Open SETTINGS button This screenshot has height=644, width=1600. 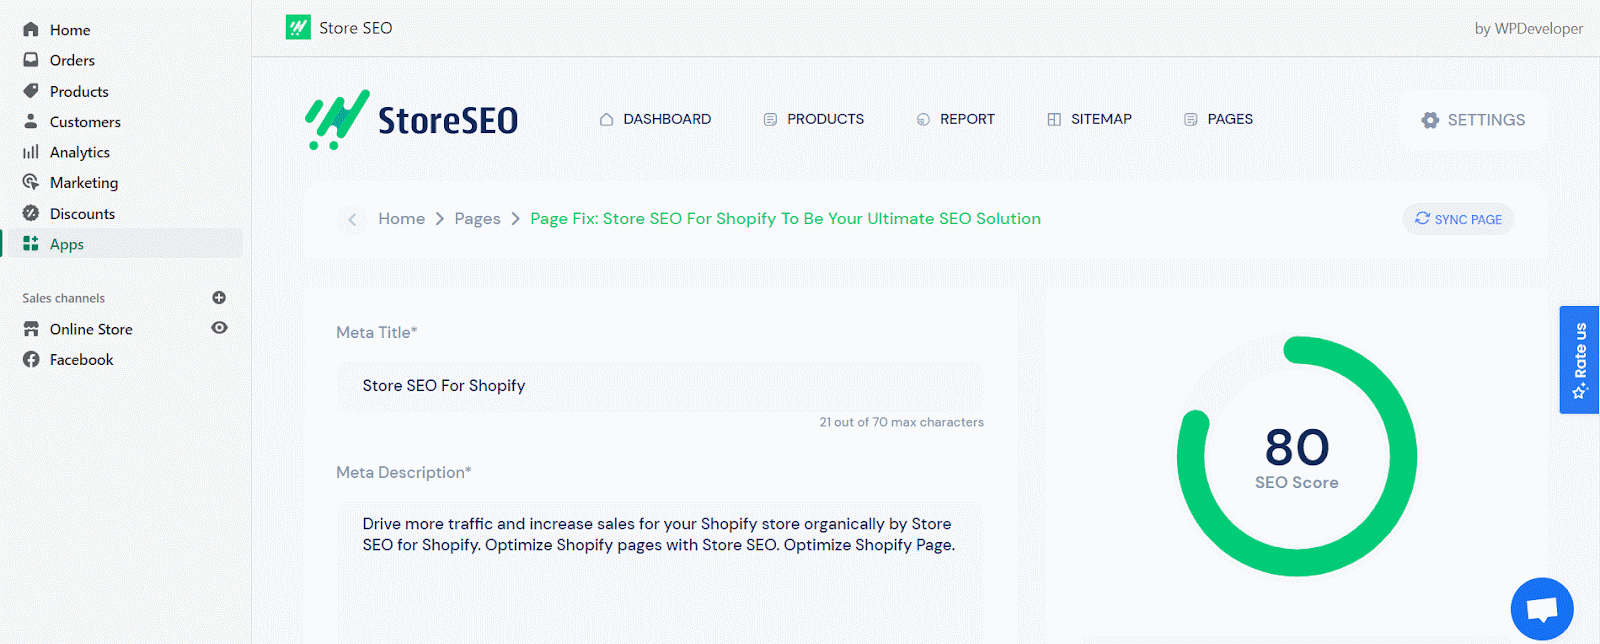(1473, 120)
